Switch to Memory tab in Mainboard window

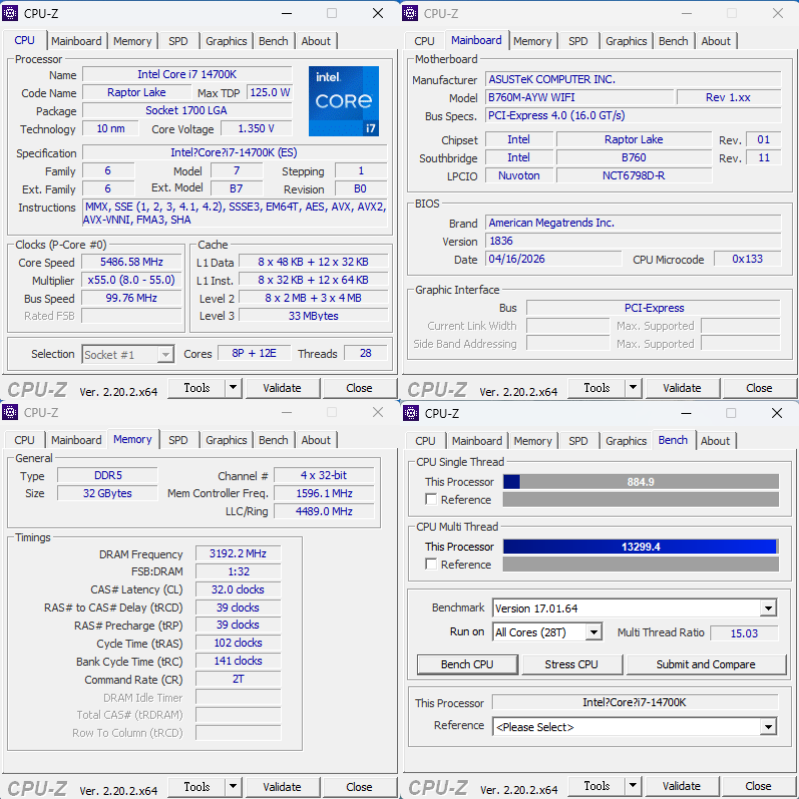(532, 41)
